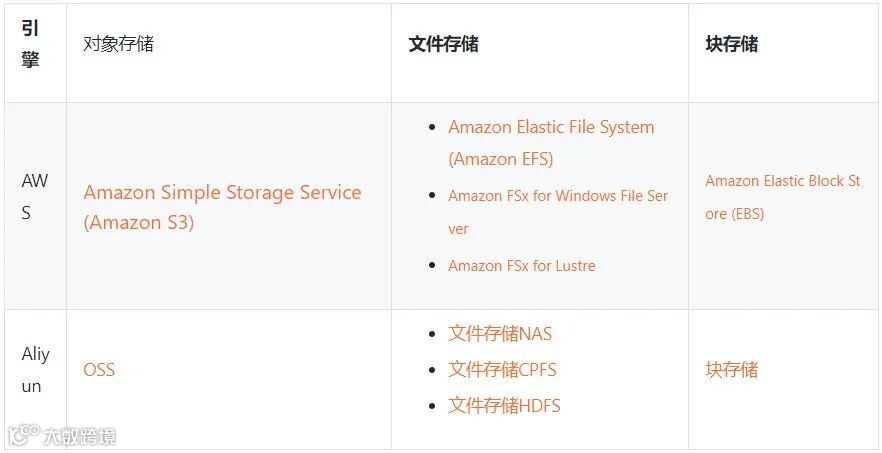Click the Aliyun row label cell

35,370
